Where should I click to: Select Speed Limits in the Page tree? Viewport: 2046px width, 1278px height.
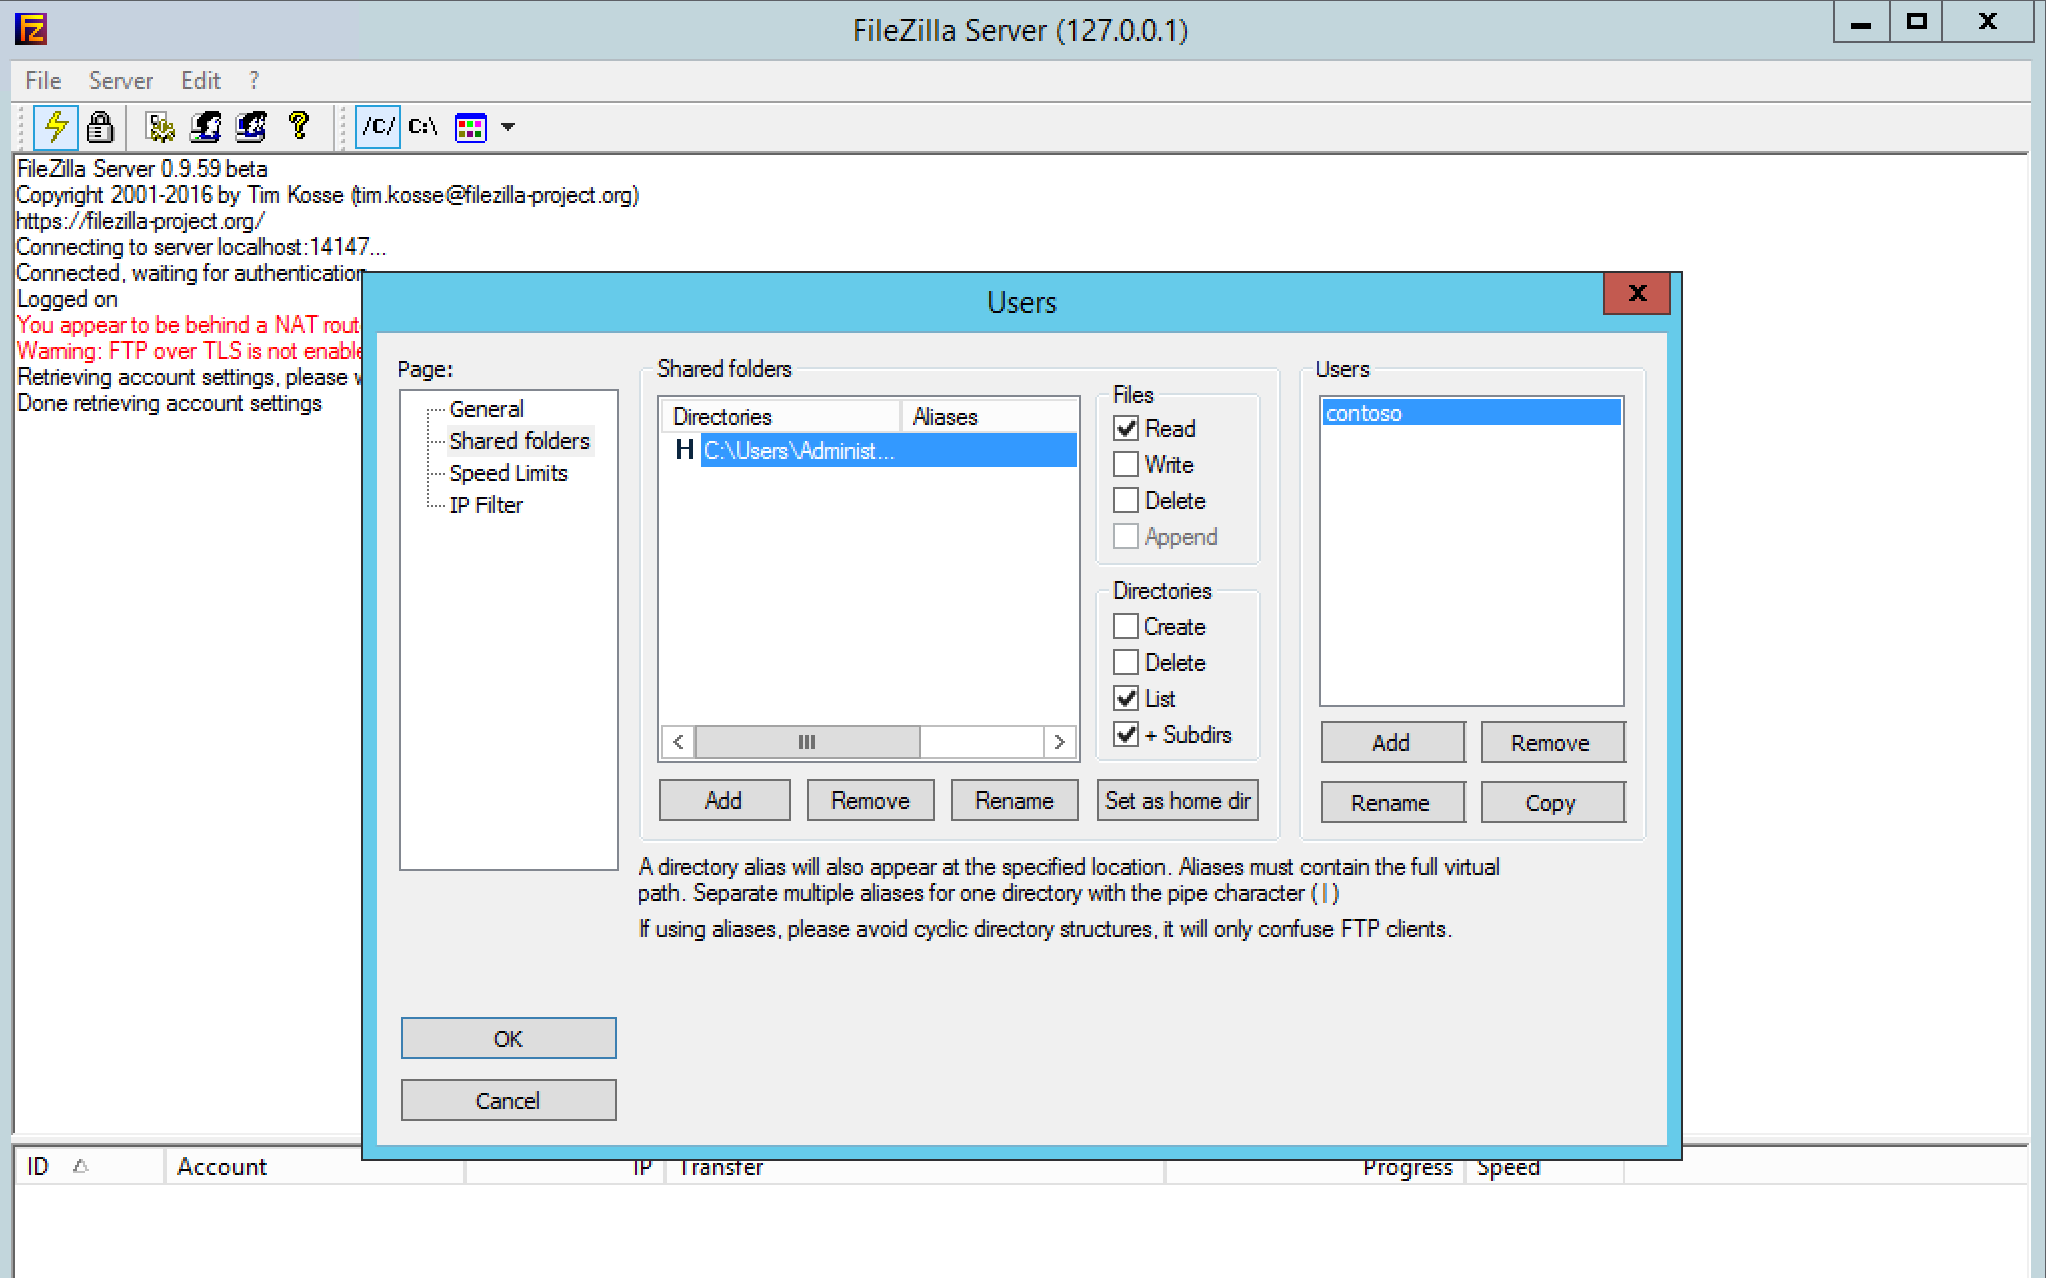tap(508, 472)
